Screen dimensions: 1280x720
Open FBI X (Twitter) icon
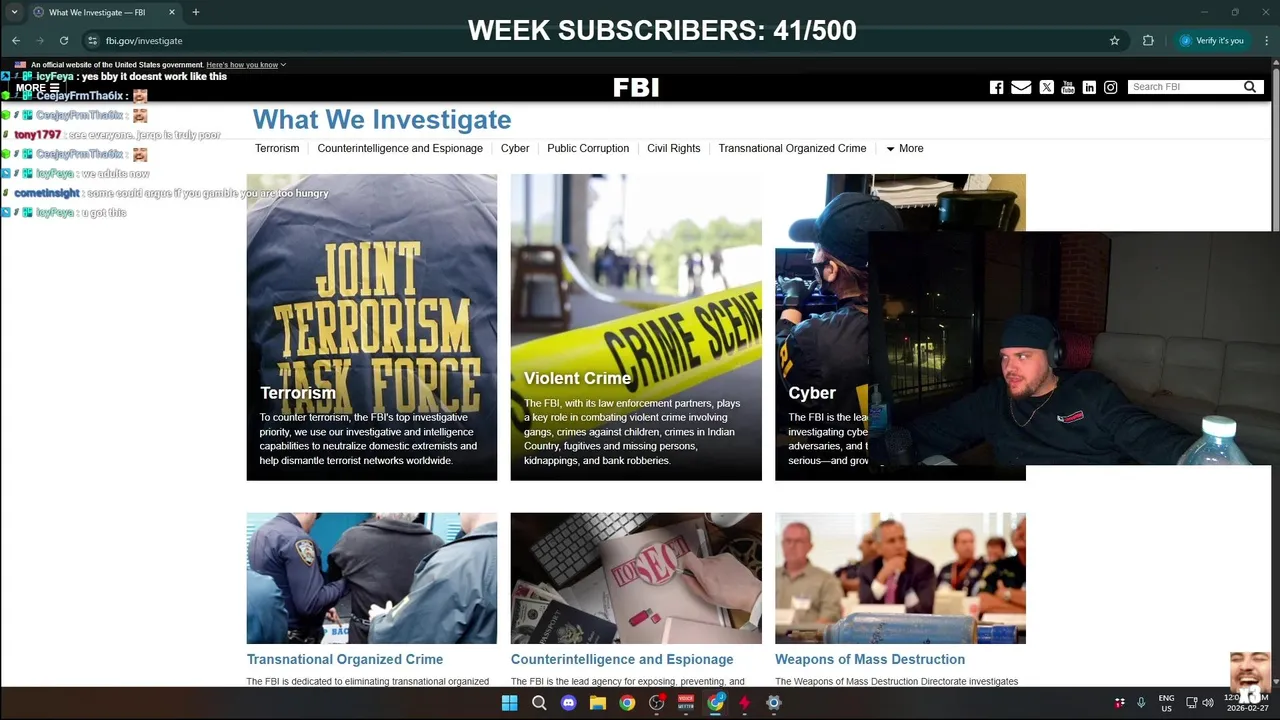pos(1046,87)
